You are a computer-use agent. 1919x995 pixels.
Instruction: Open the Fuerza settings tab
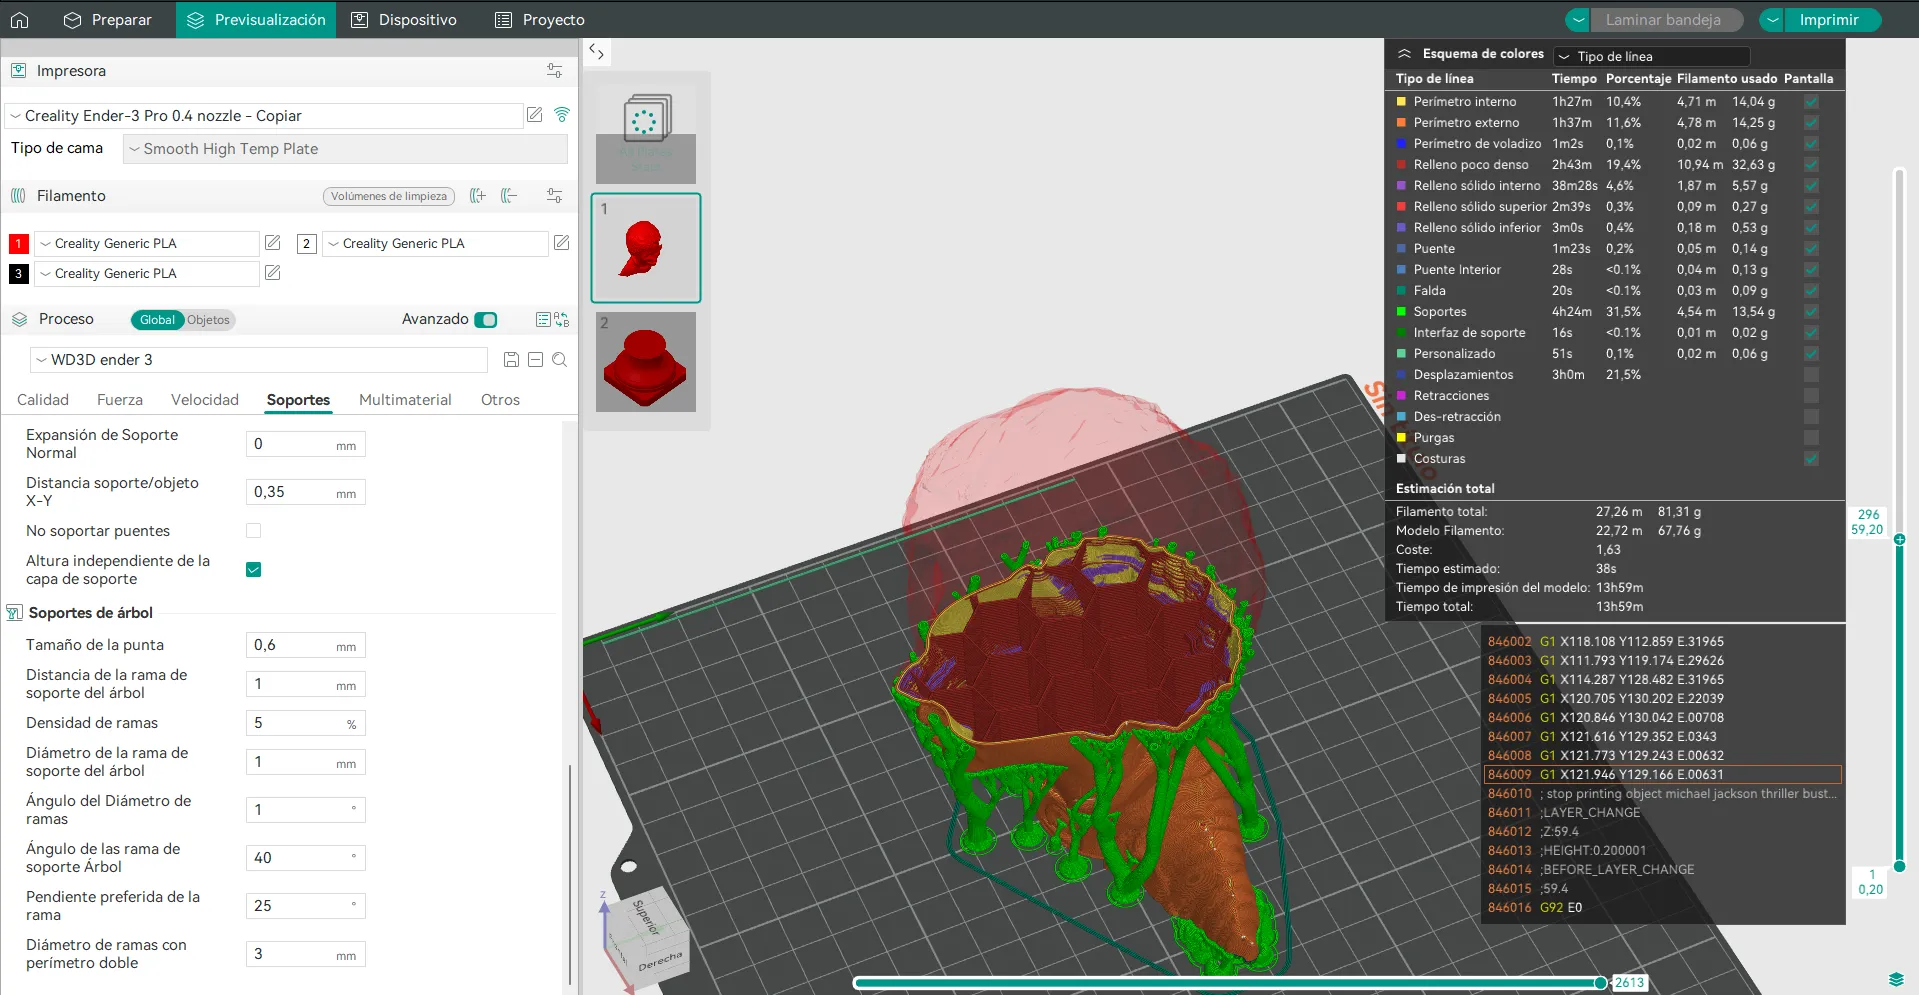120,400
